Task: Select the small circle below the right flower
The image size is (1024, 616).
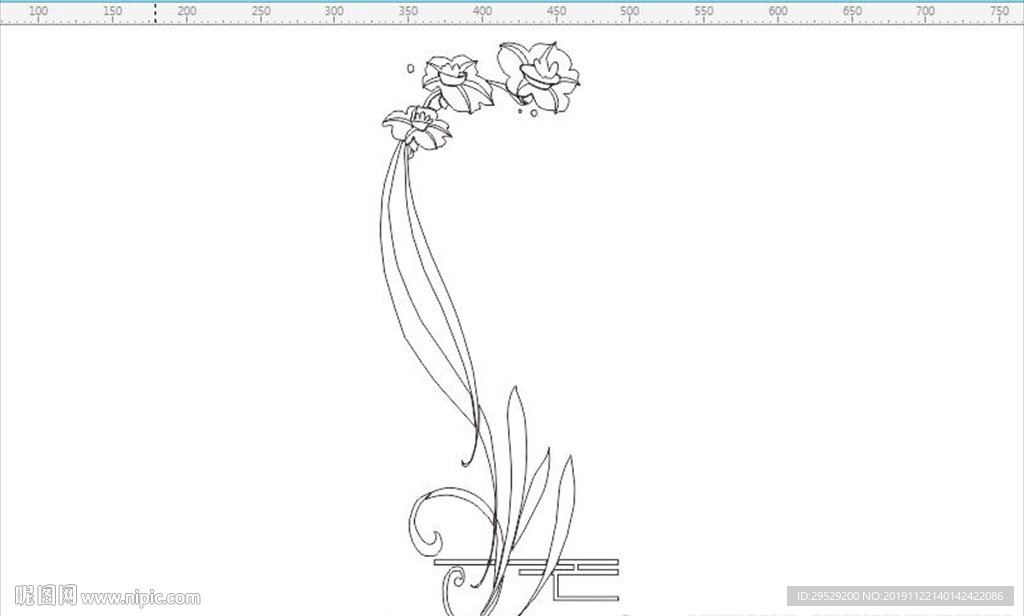Action: click(x=534, y=113)
